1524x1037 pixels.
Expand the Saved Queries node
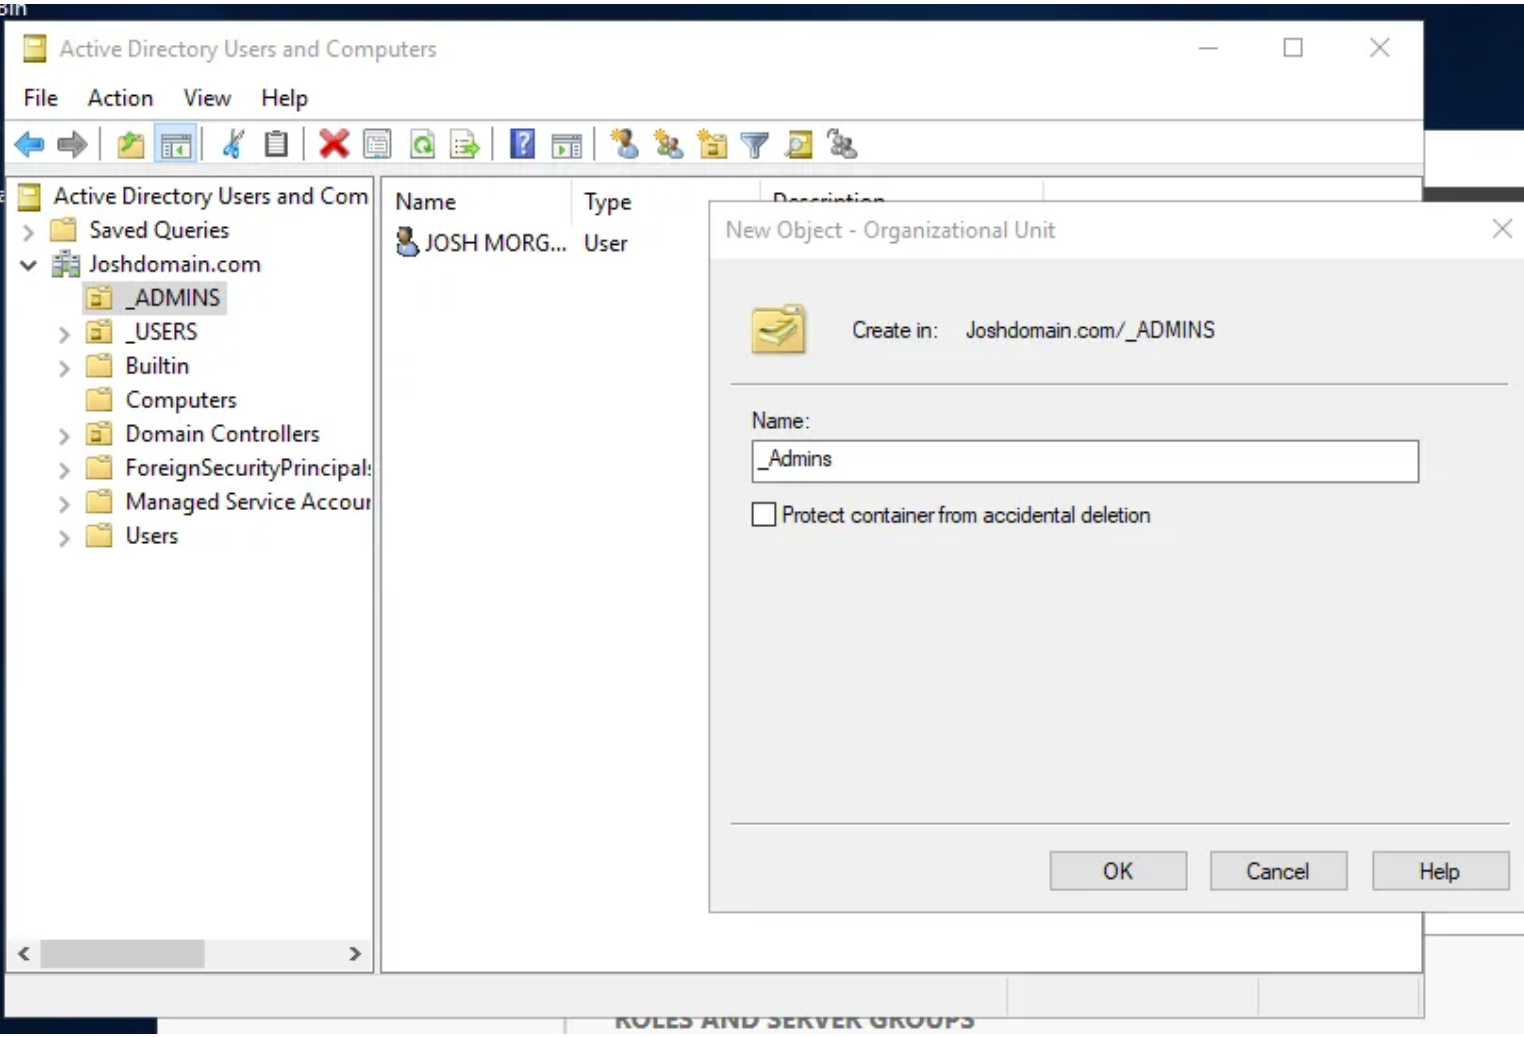point(28,232)
